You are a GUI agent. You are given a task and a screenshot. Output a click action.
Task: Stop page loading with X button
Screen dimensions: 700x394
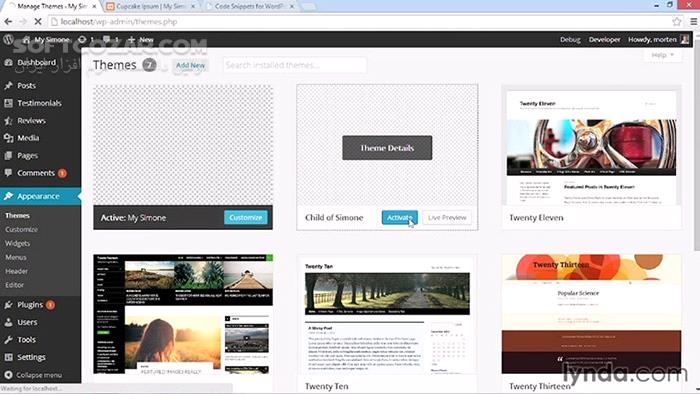[38, 21]
